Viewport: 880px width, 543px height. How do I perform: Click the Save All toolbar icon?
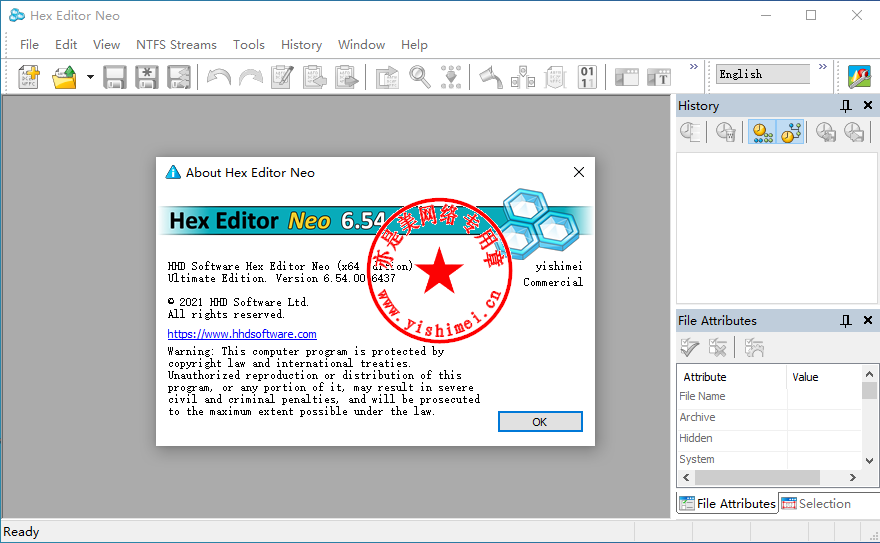coord(178,77)
